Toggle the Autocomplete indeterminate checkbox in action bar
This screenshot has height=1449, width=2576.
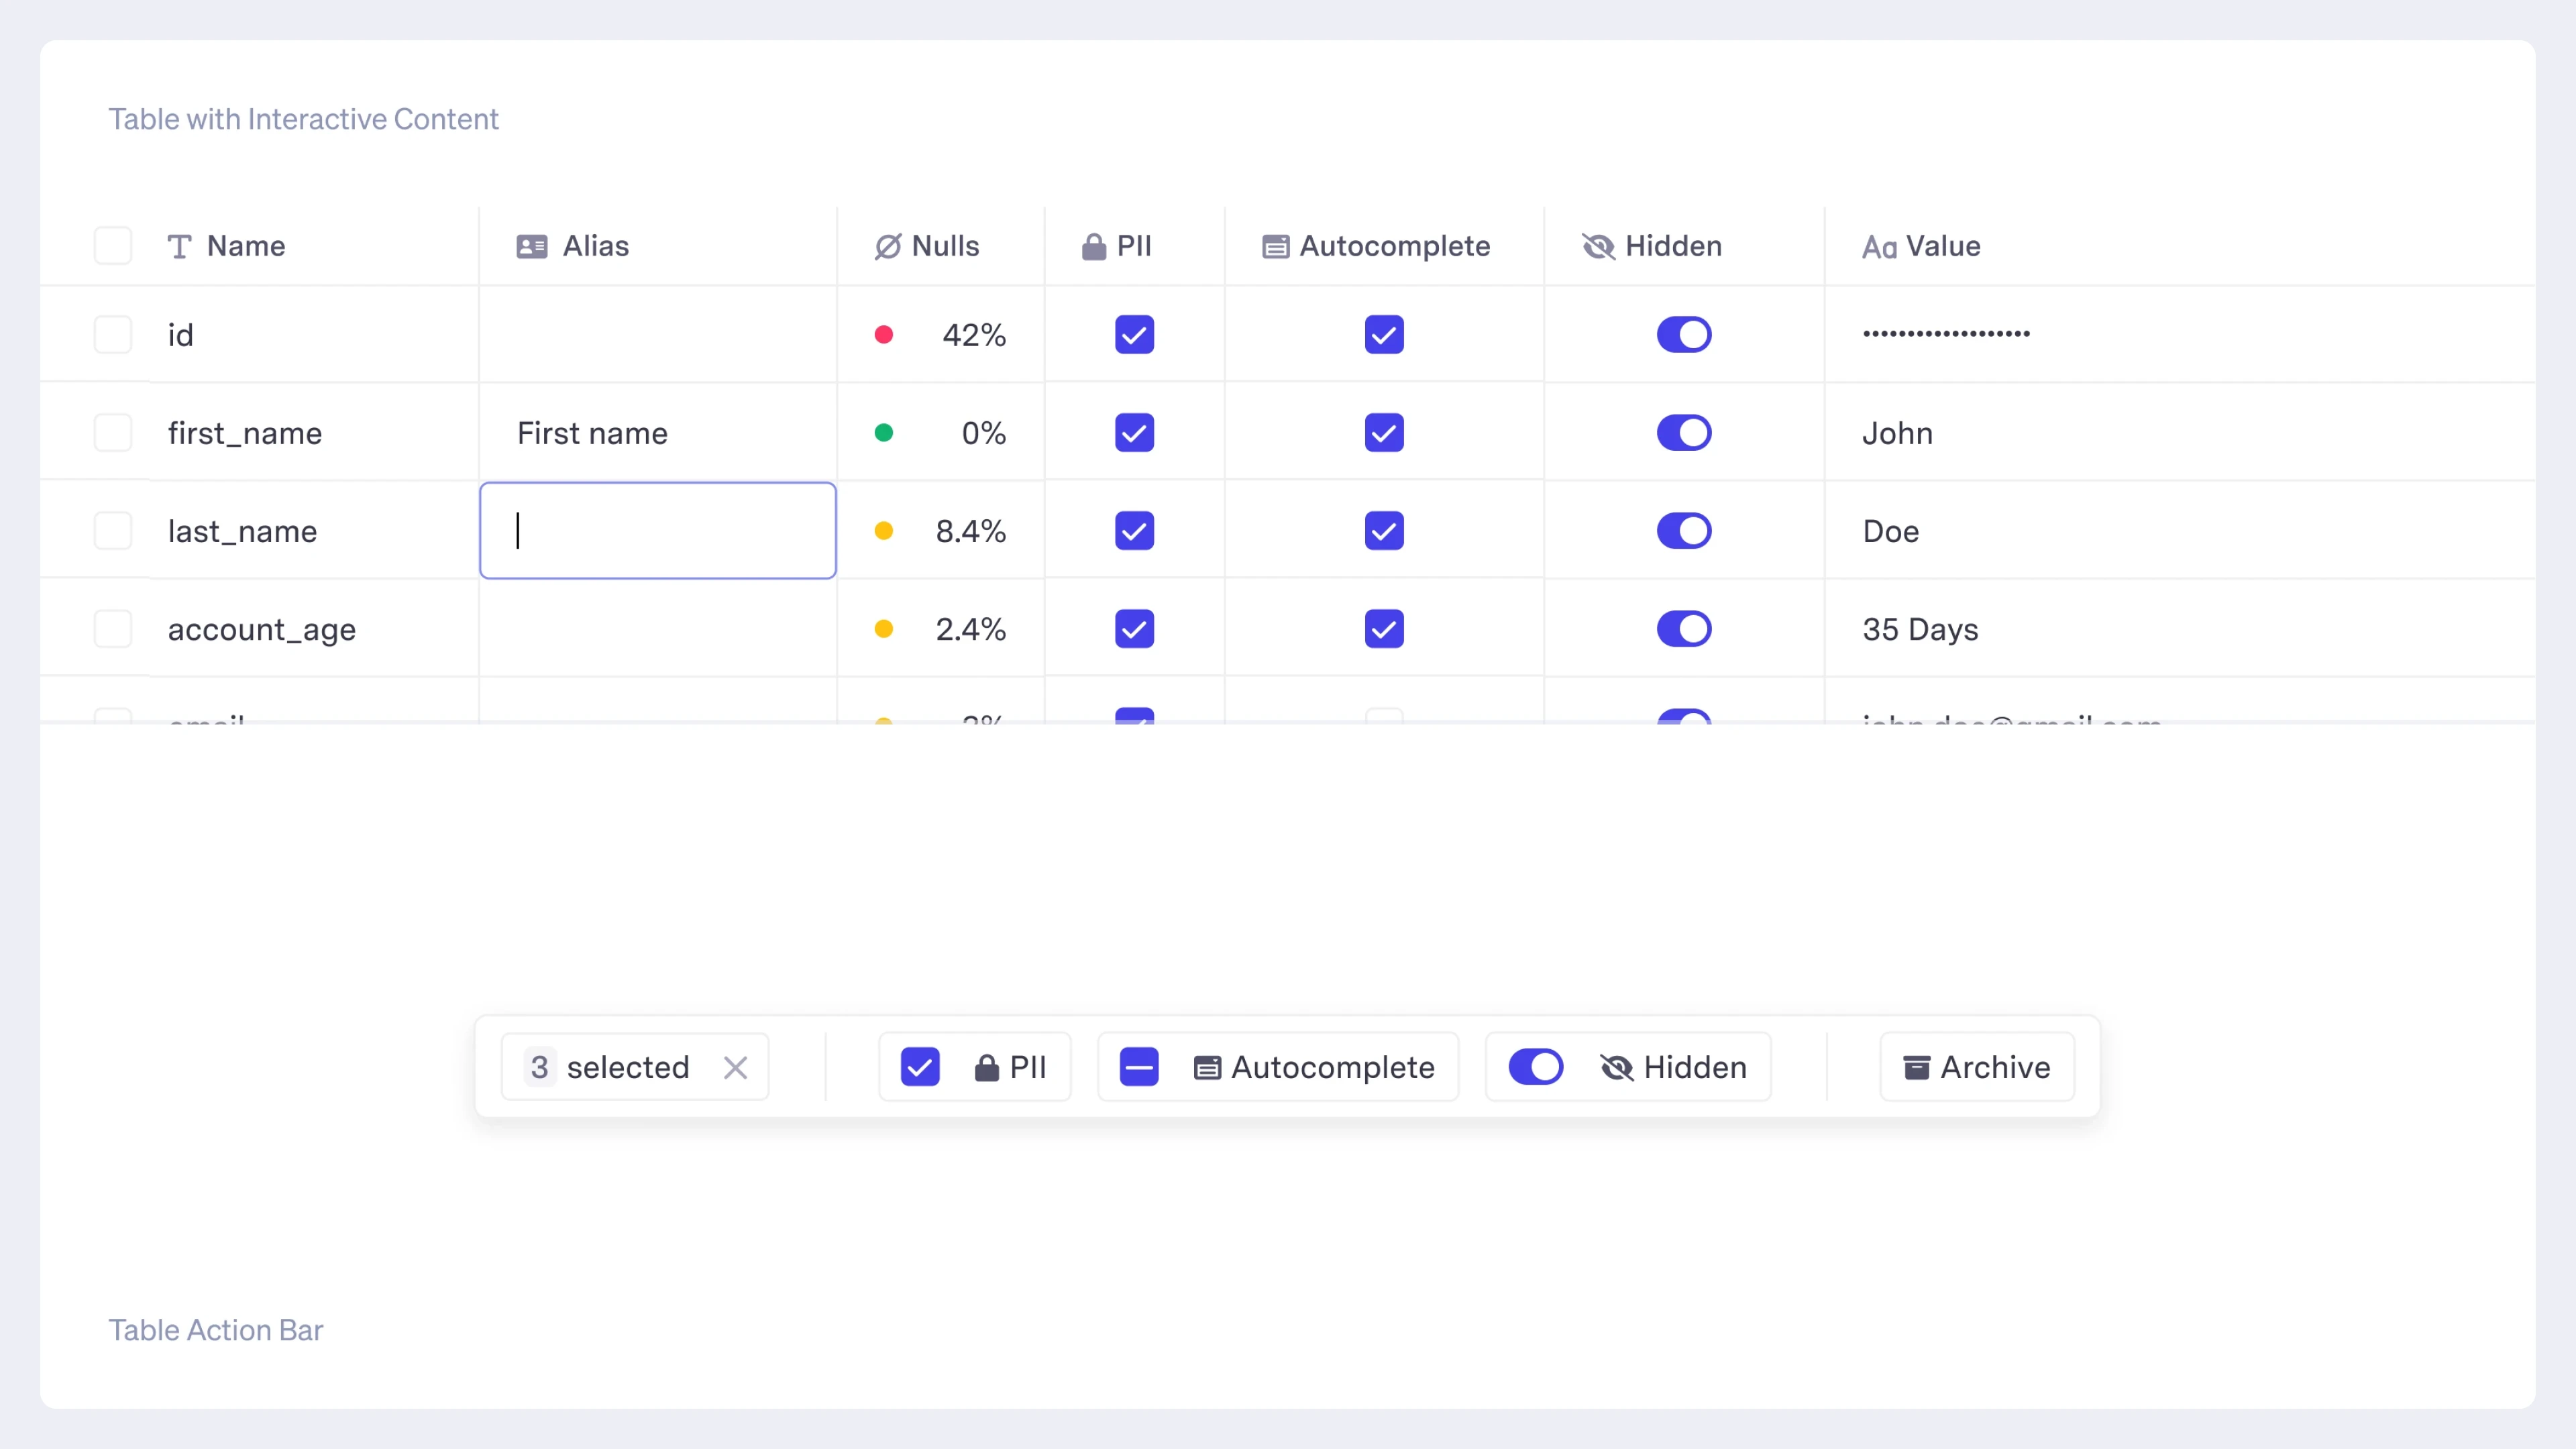click(x=1139, y=1067)
